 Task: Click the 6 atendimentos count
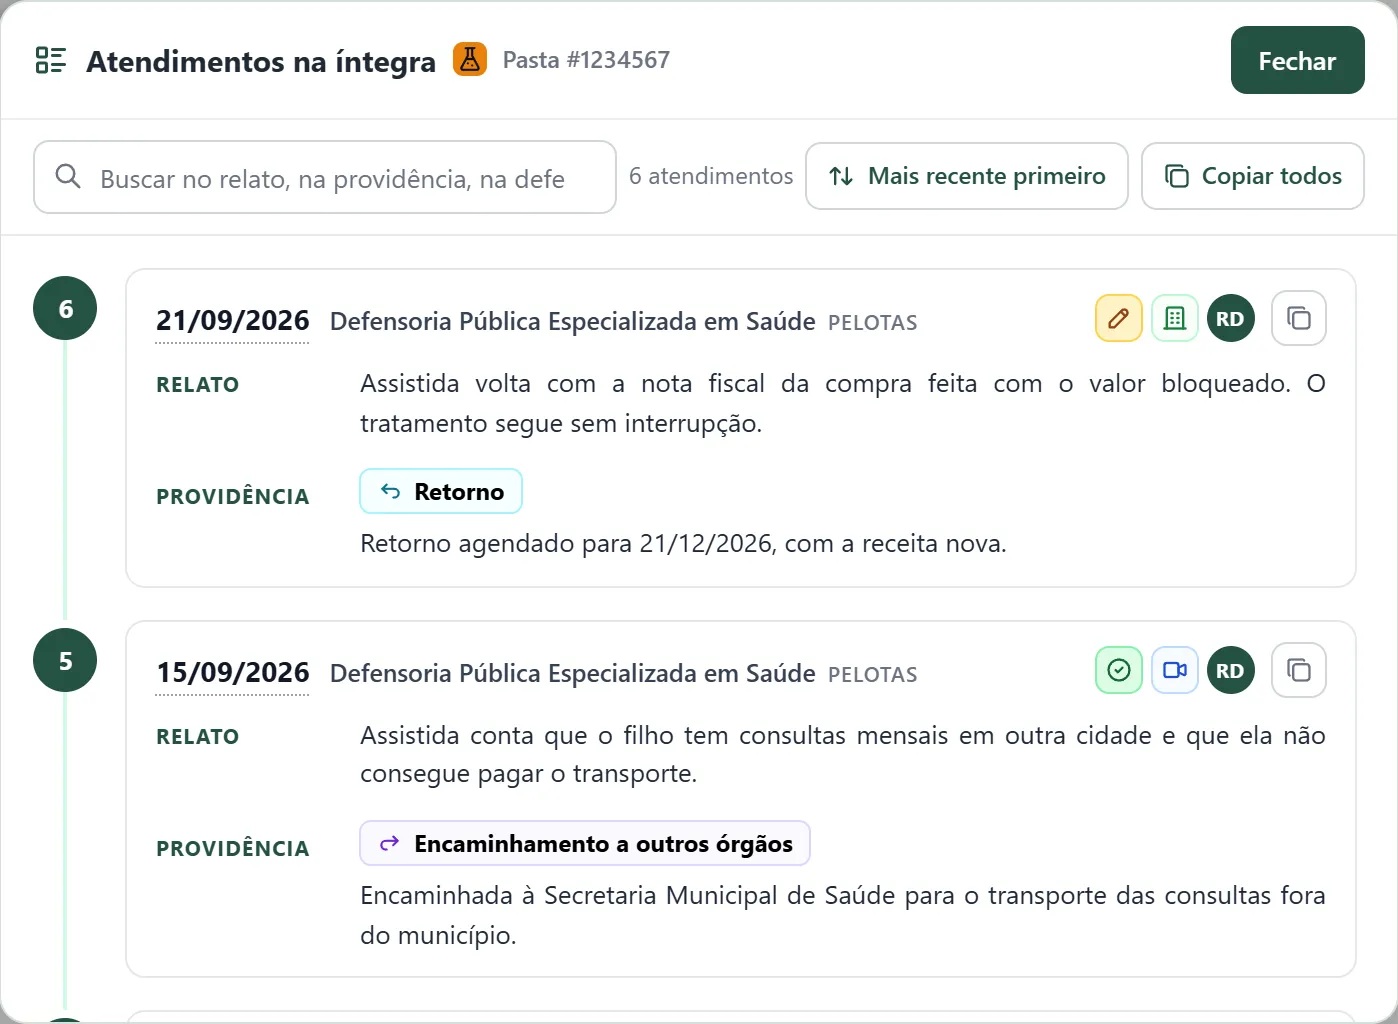(x=711, y=176)
